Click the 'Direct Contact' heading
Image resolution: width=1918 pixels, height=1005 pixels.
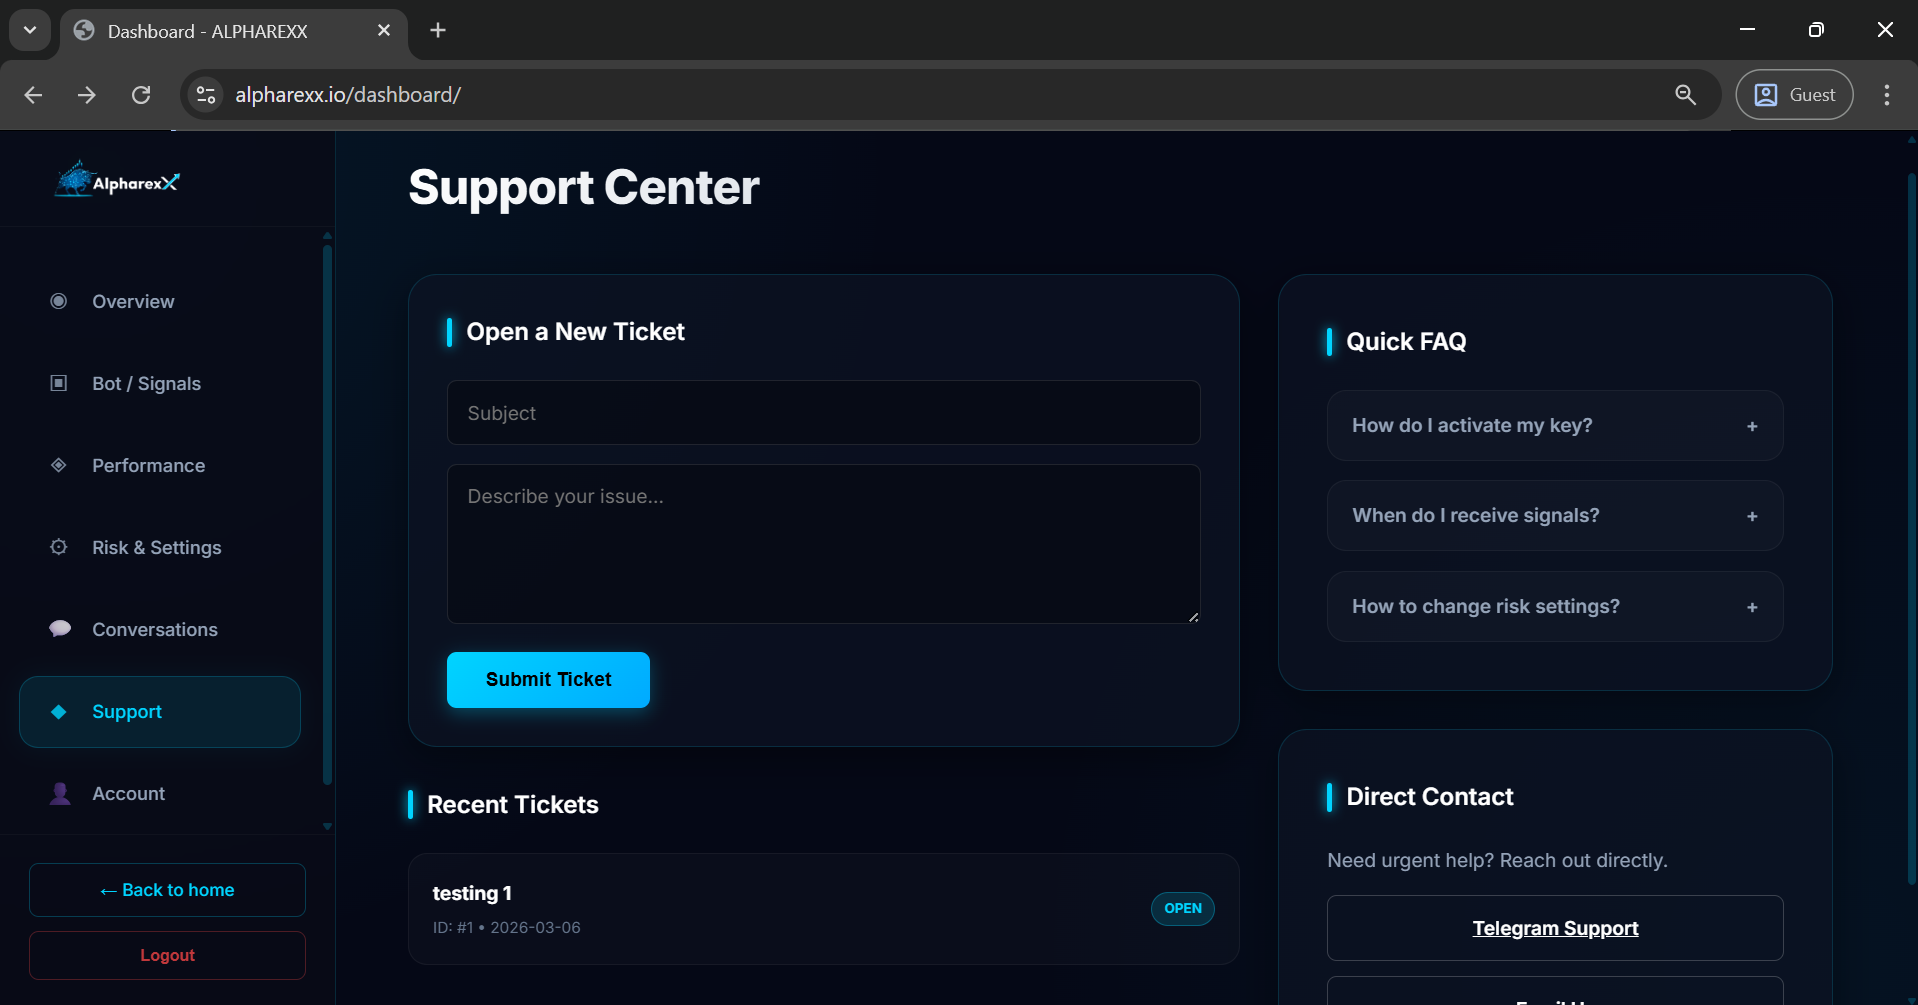tap(1430, 797)
